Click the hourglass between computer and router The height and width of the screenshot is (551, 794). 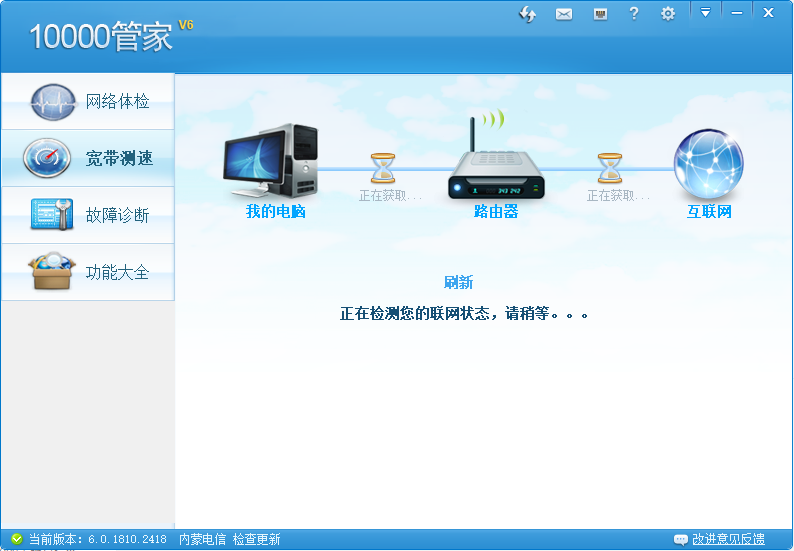point(383,168)
